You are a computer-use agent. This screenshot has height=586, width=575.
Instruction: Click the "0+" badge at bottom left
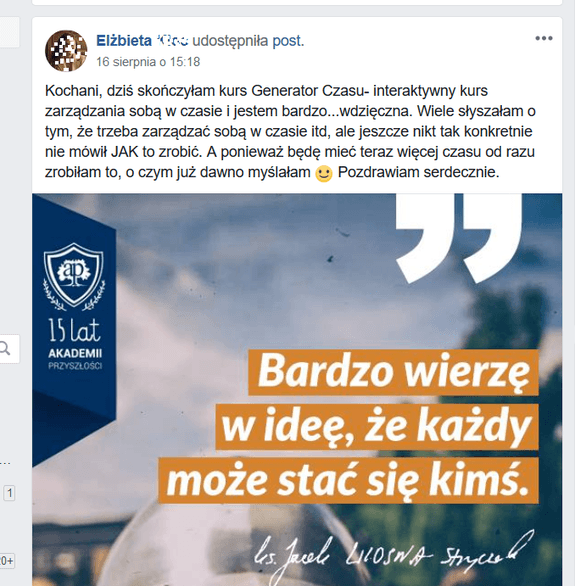pyautogui.click(x=7, y=561)
